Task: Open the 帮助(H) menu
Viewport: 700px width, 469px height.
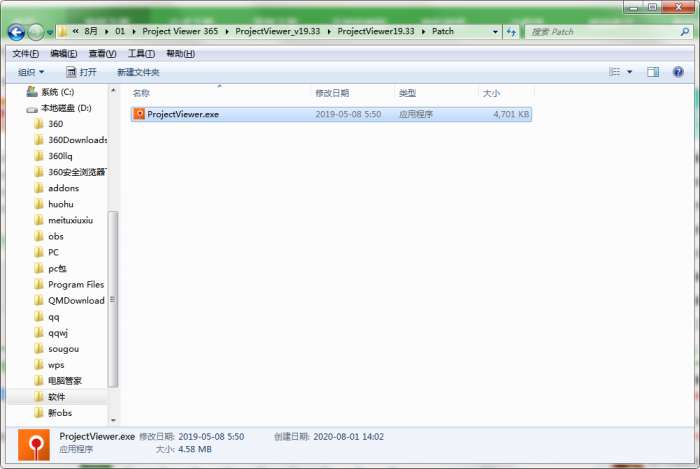Action: 180,54
